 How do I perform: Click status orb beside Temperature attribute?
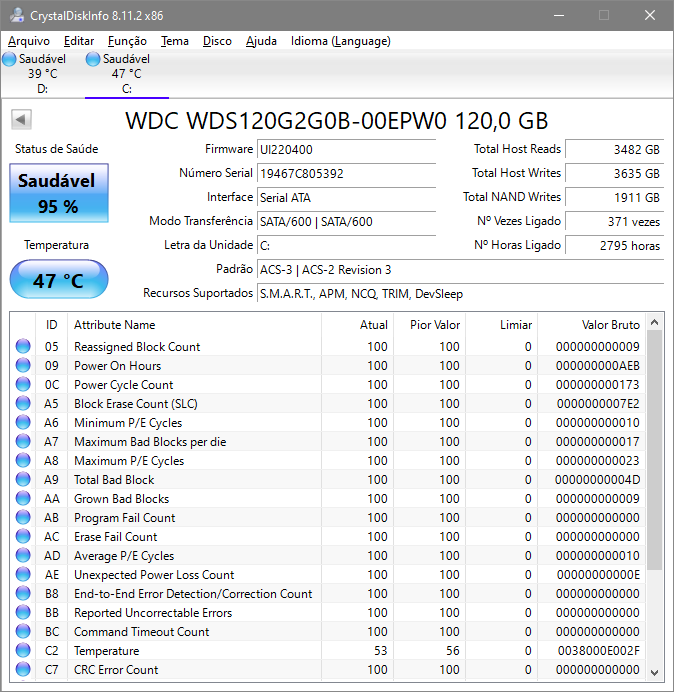pos(23,651)
